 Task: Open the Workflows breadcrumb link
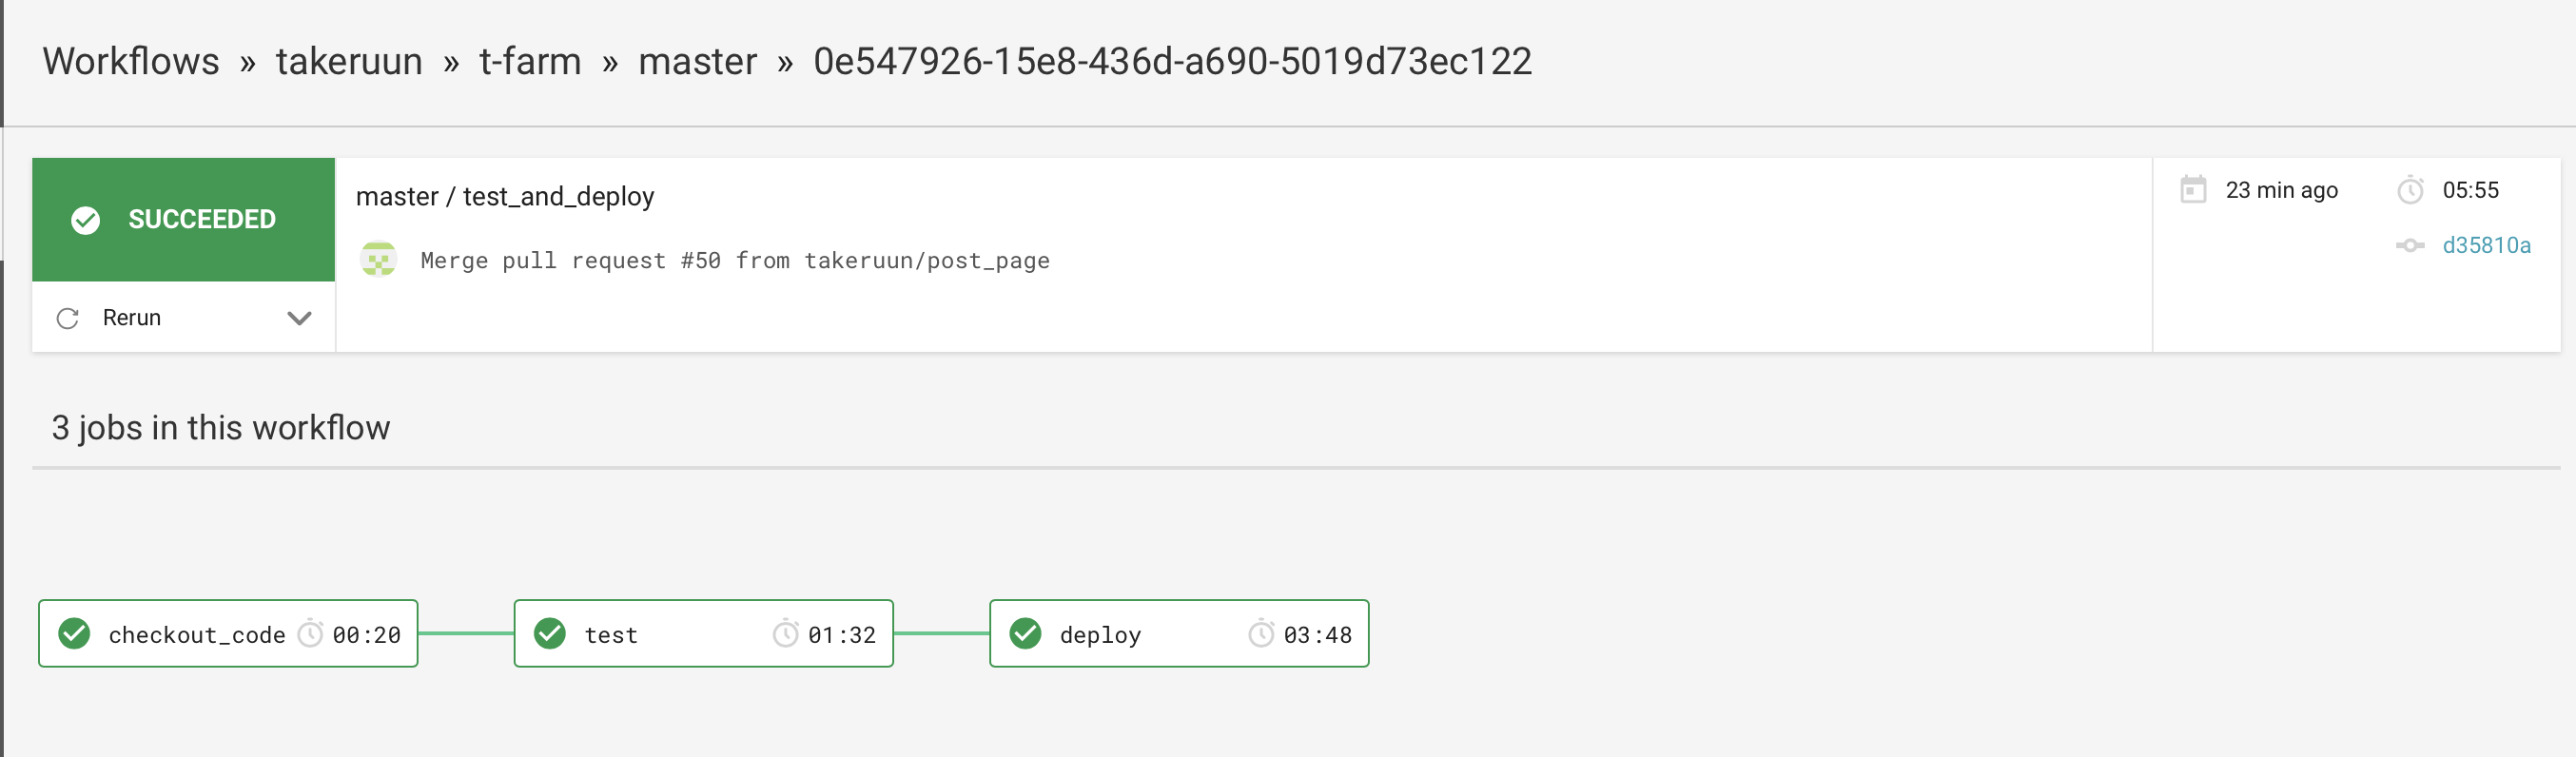[130, 61]
